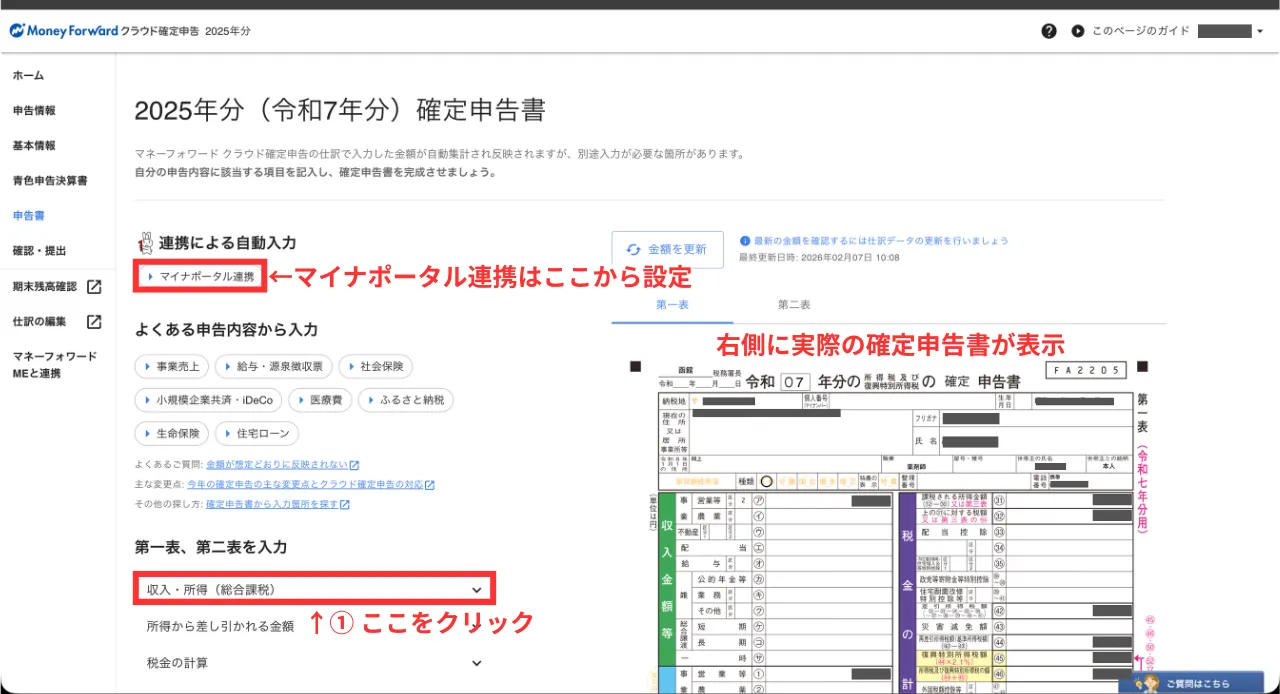1280x694 pixels.
Task: Click external link icon beside 期末残高確認
Action: [94, 287]
